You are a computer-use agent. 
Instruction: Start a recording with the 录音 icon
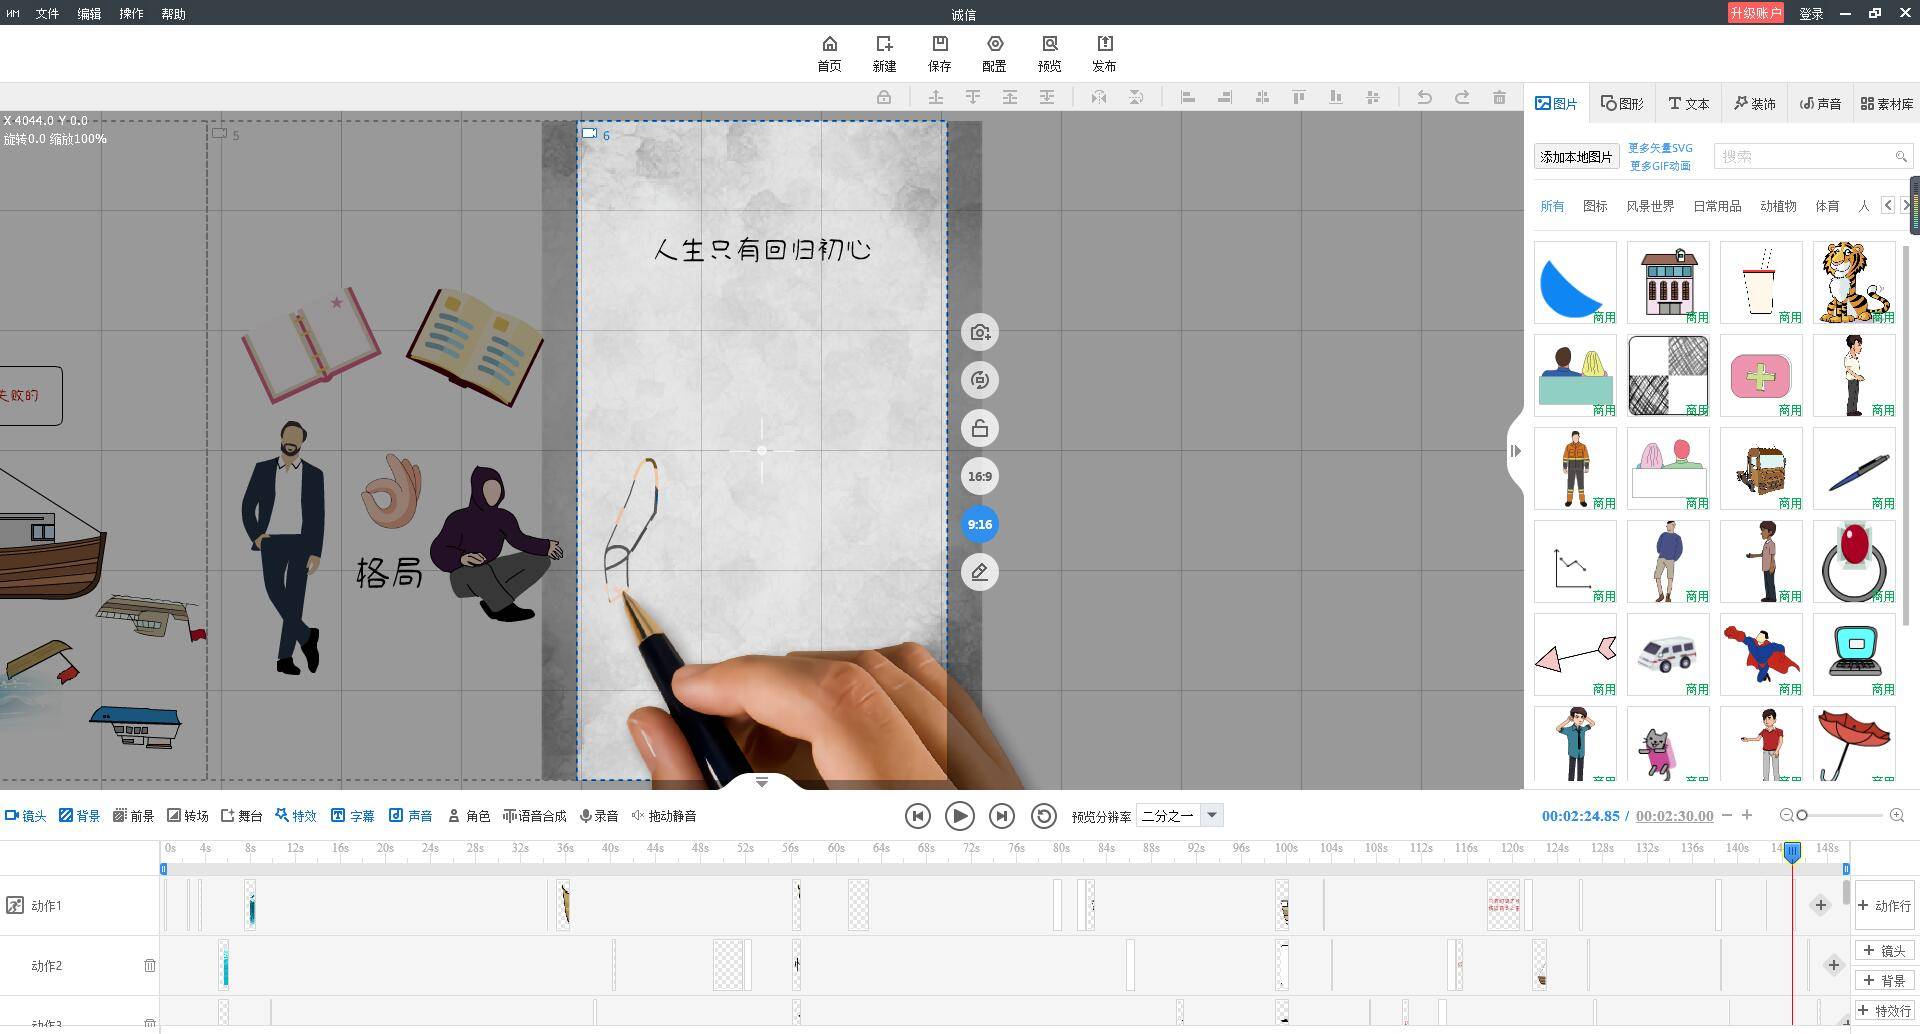(x=599, y=815)
